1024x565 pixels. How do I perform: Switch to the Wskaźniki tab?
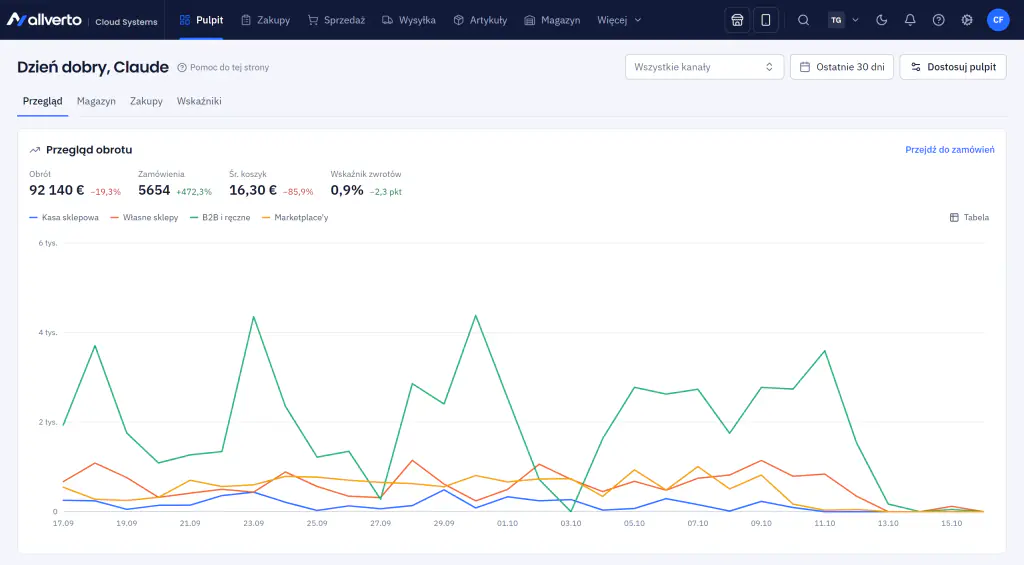[x=199, y=101]
